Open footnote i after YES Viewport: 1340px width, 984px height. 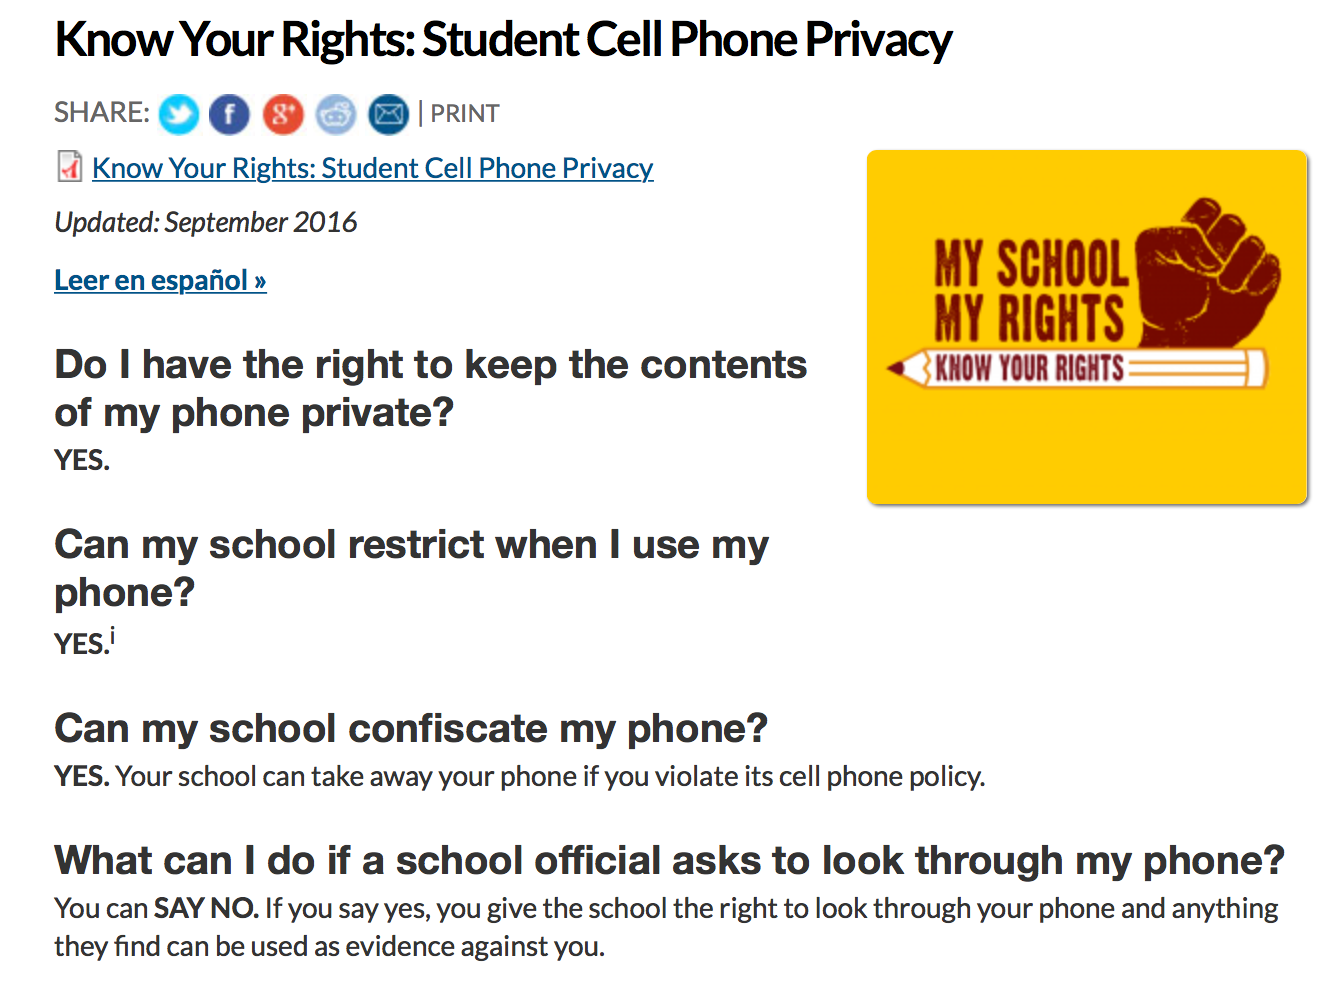point(112,635)
